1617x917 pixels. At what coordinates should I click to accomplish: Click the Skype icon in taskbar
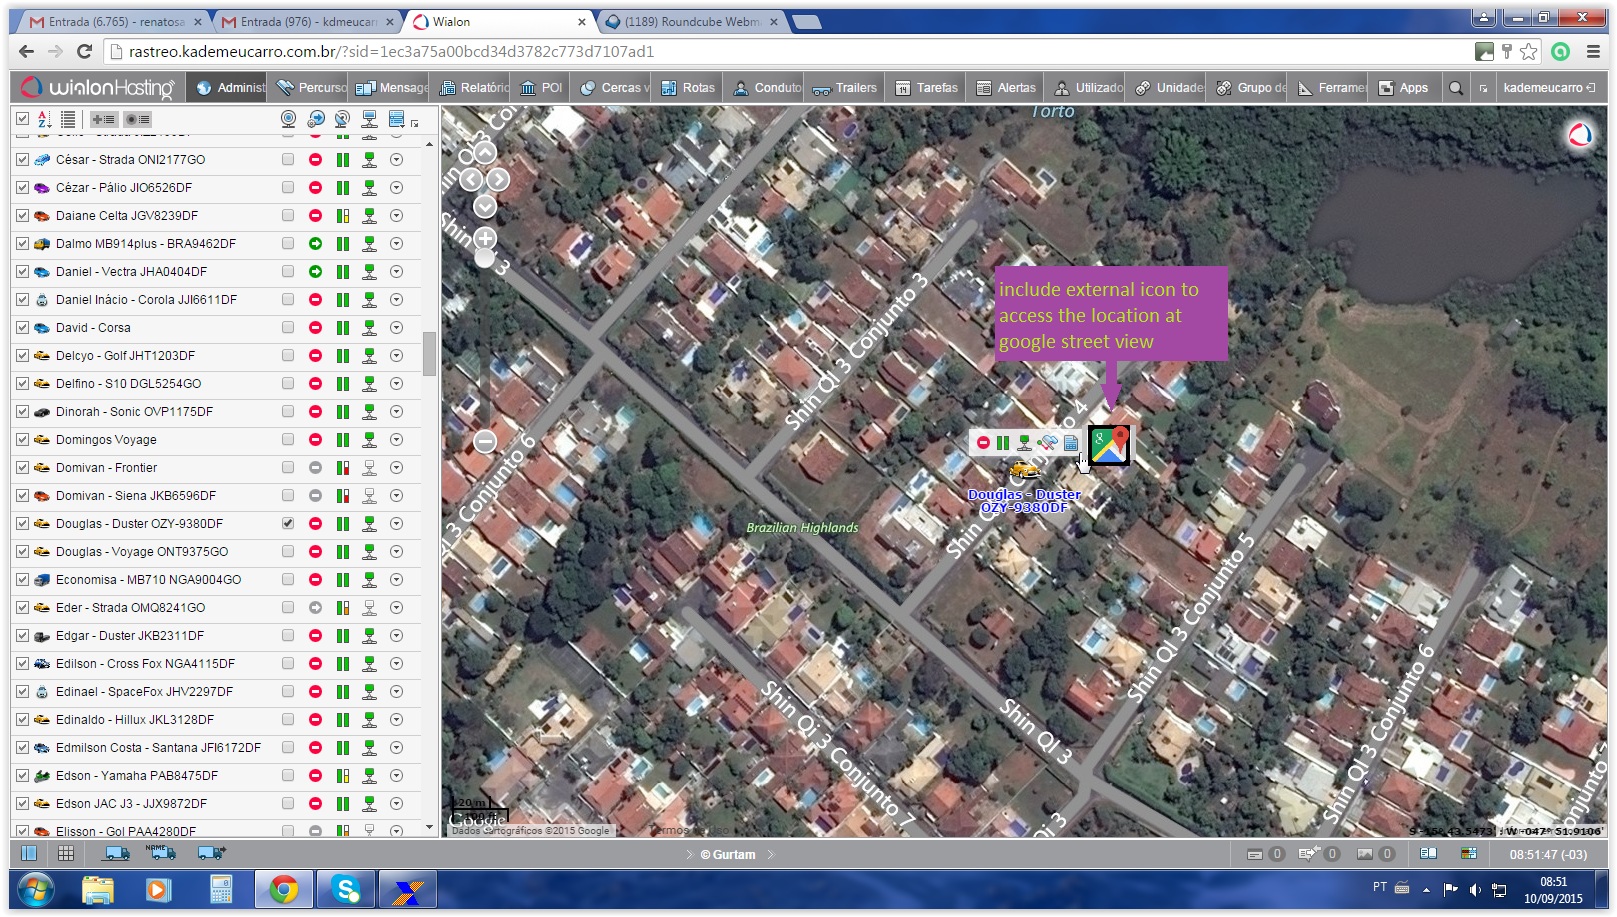click(x=346, y=889)
